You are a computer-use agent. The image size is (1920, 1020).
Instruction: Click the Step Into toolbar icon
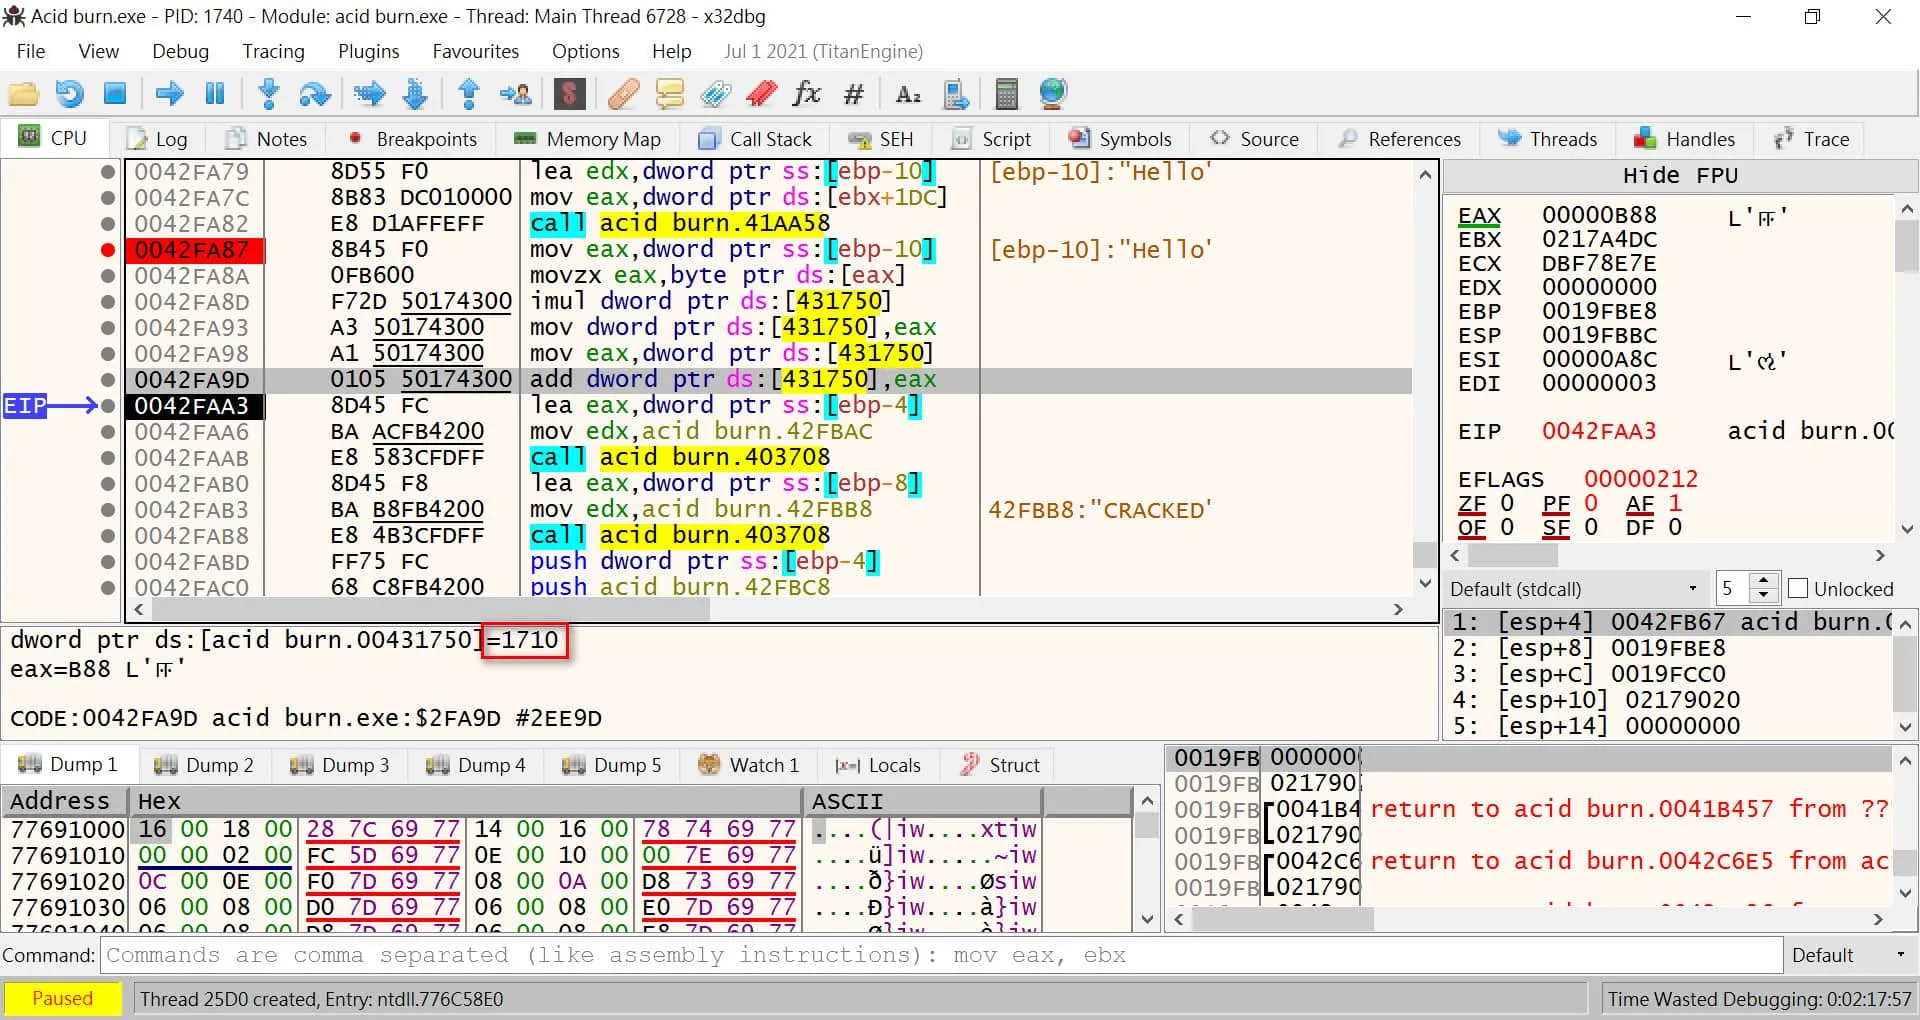click(x=268, y=94)
